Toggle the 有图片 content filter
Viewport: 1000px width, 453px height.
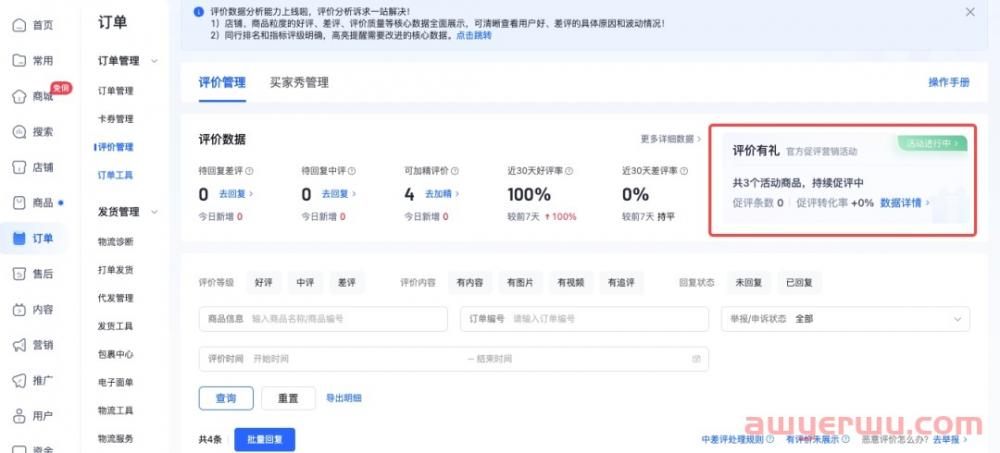(519, 283)
